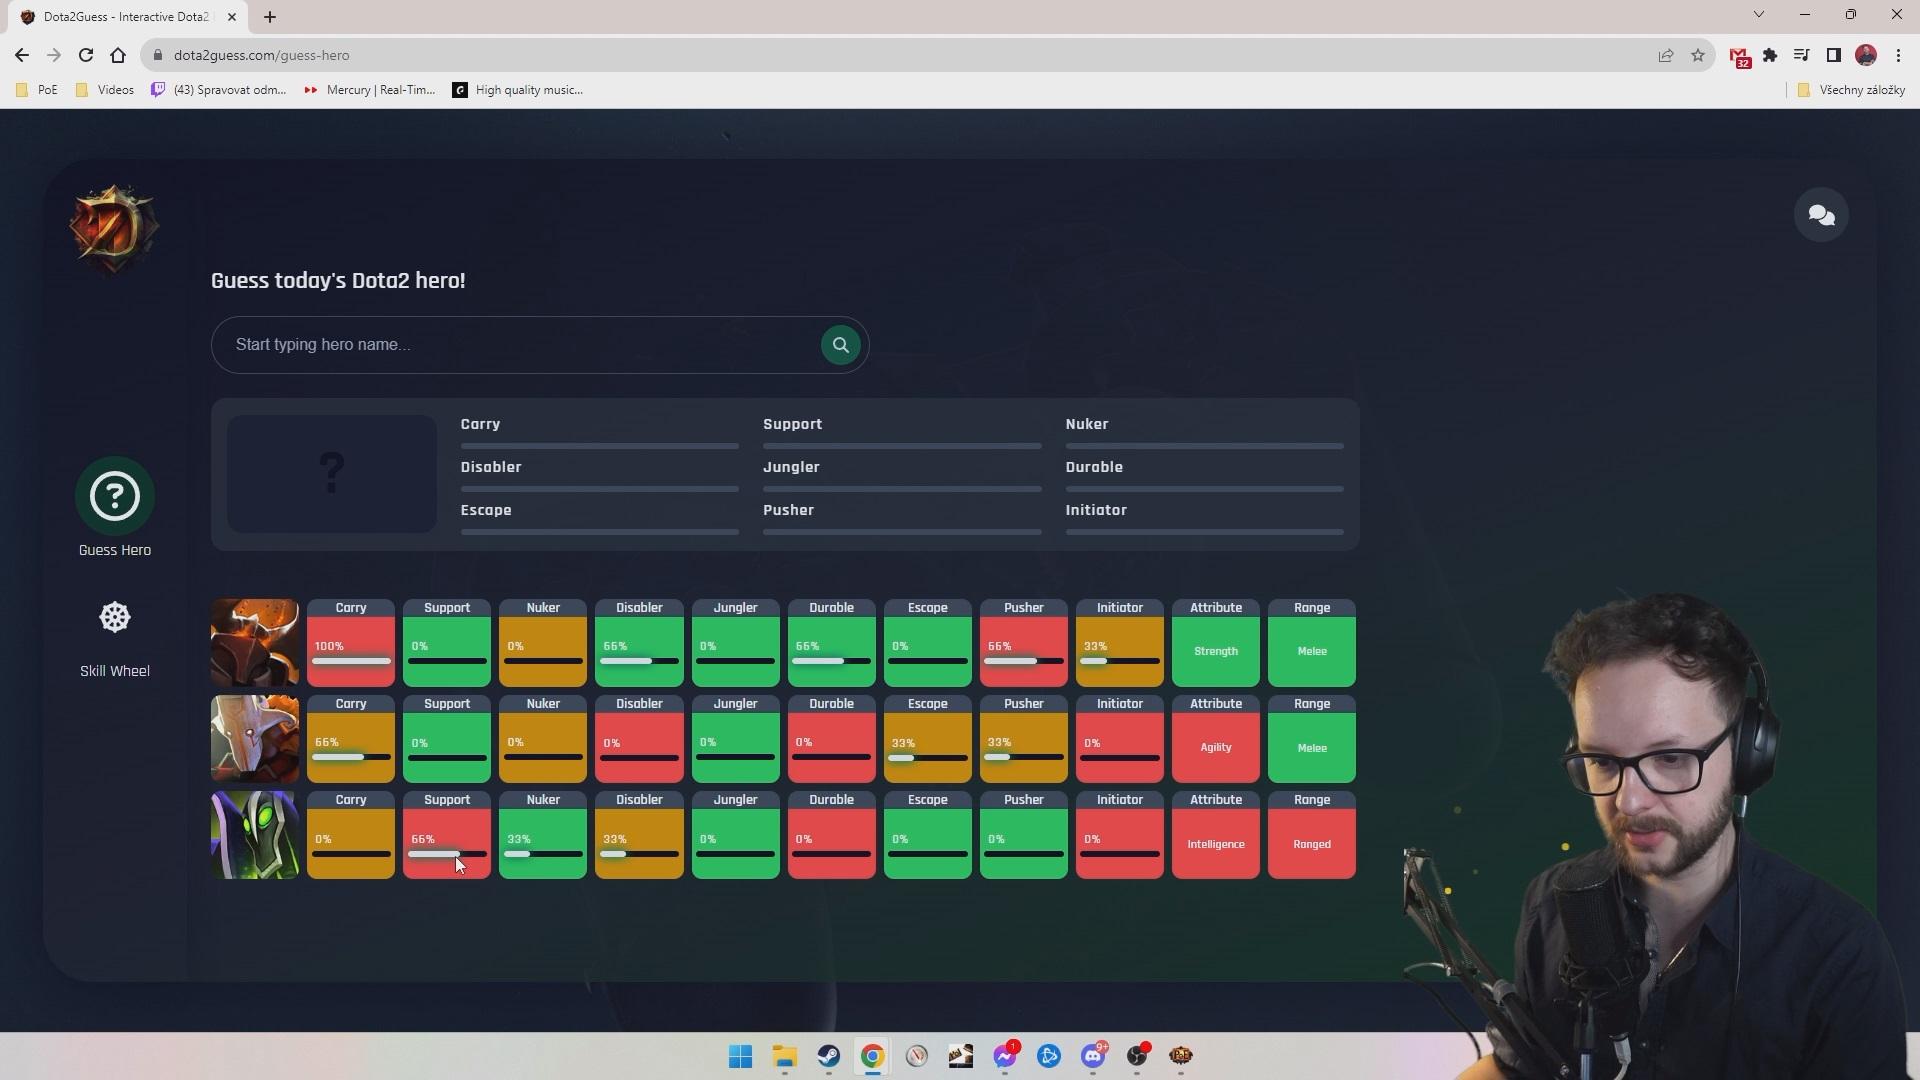
Task: Bookmark page with star icon
Action: coord(1697,55)
